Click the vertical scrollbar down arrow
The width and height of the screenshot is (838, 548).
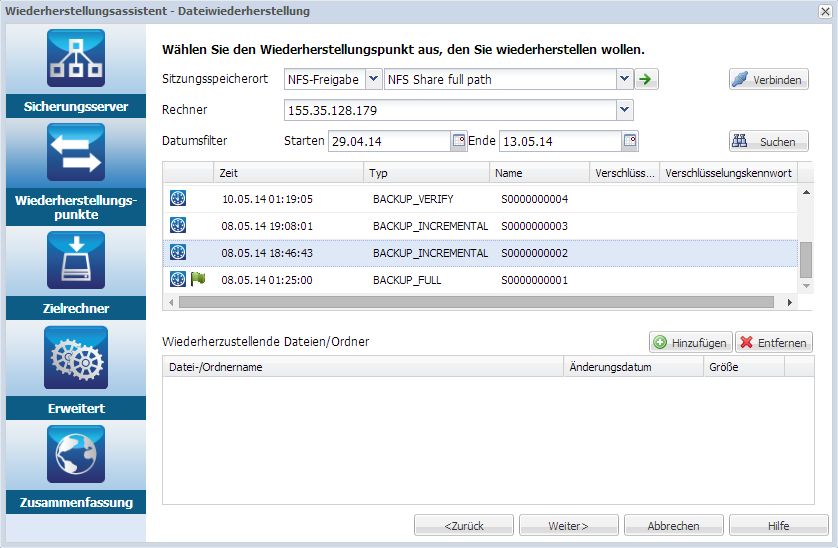[806, 286]
